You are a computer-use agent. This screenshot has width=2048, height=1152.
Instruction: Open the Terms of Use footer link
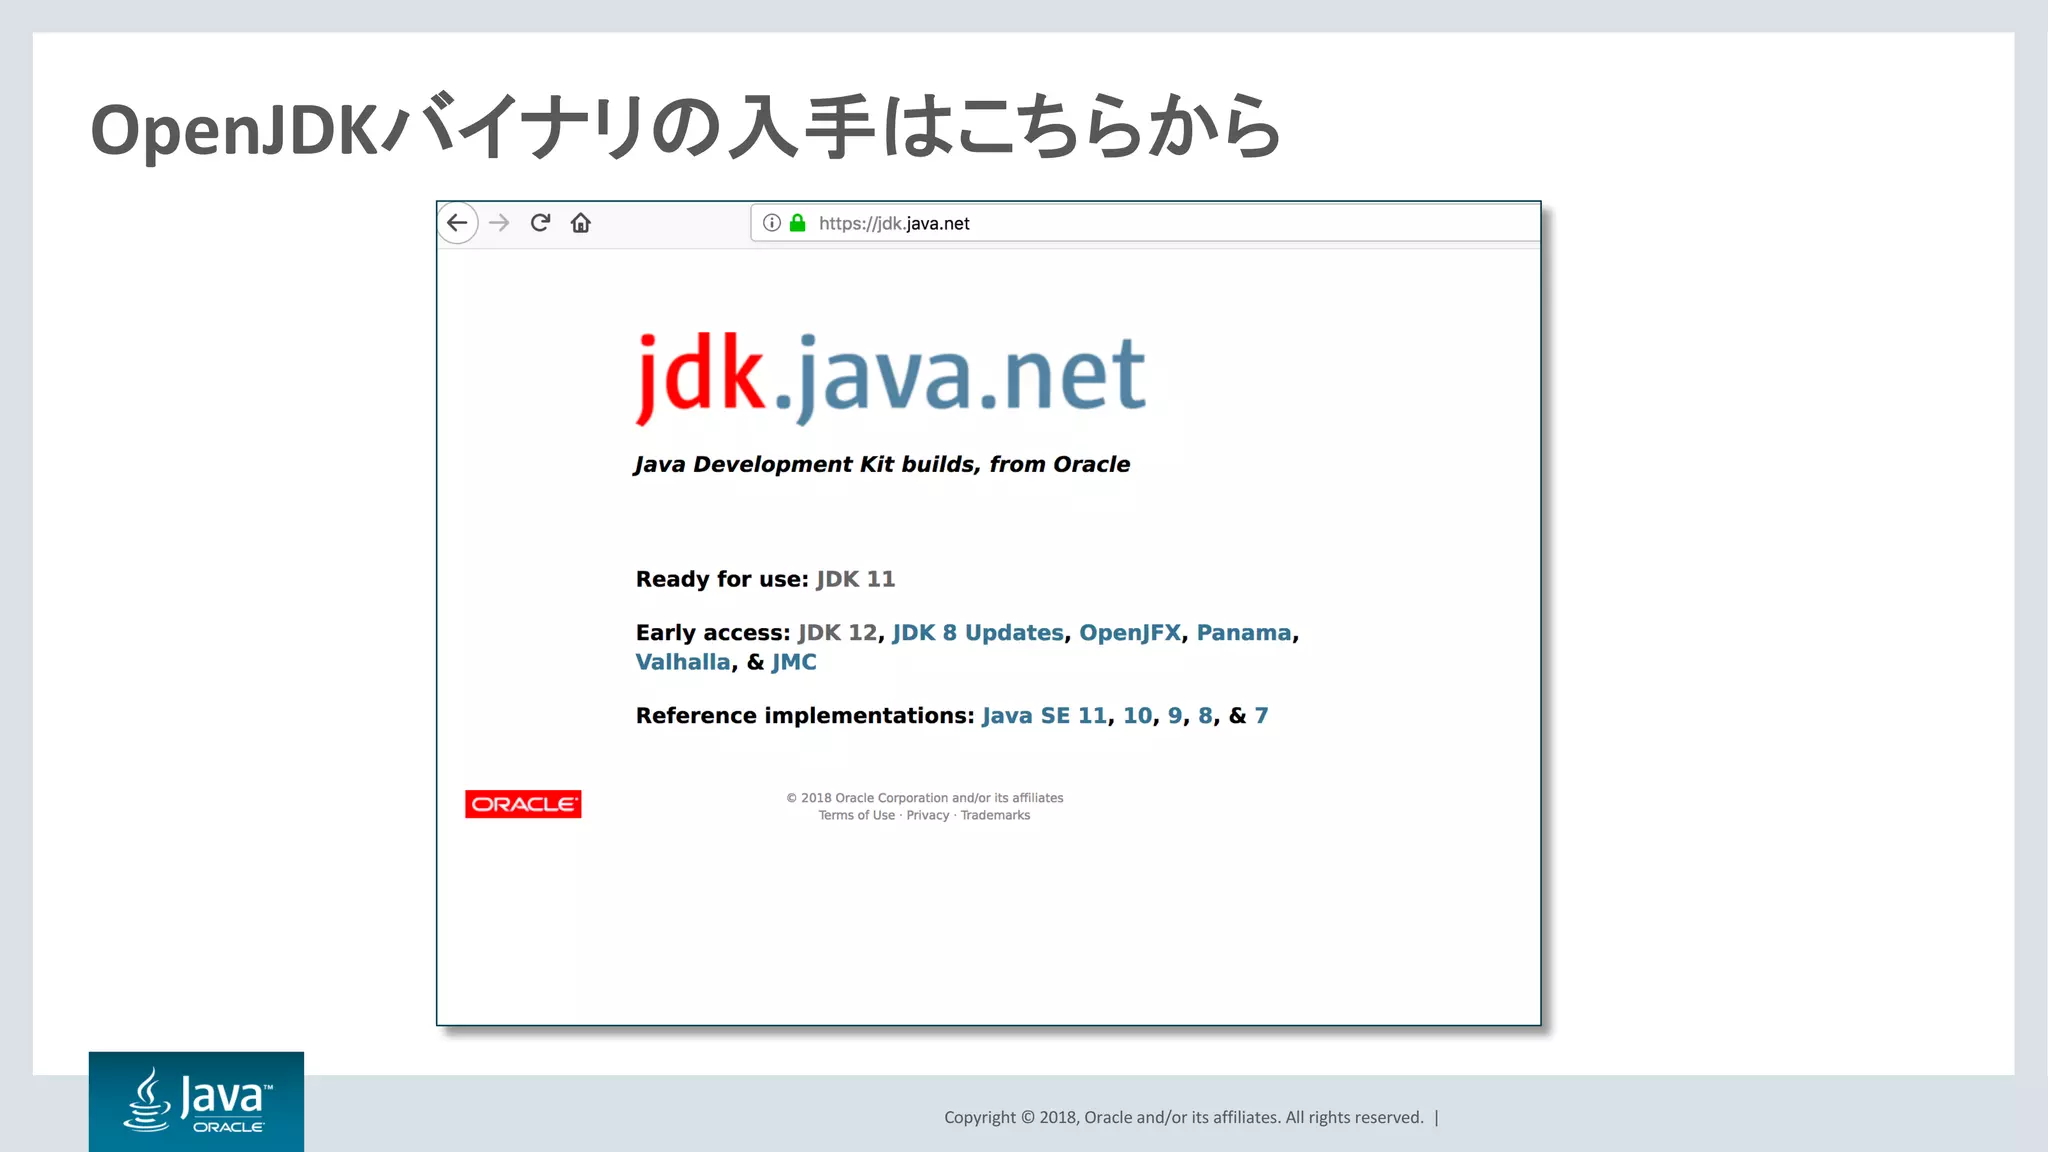pyautogui.click(x=857, y=815)
